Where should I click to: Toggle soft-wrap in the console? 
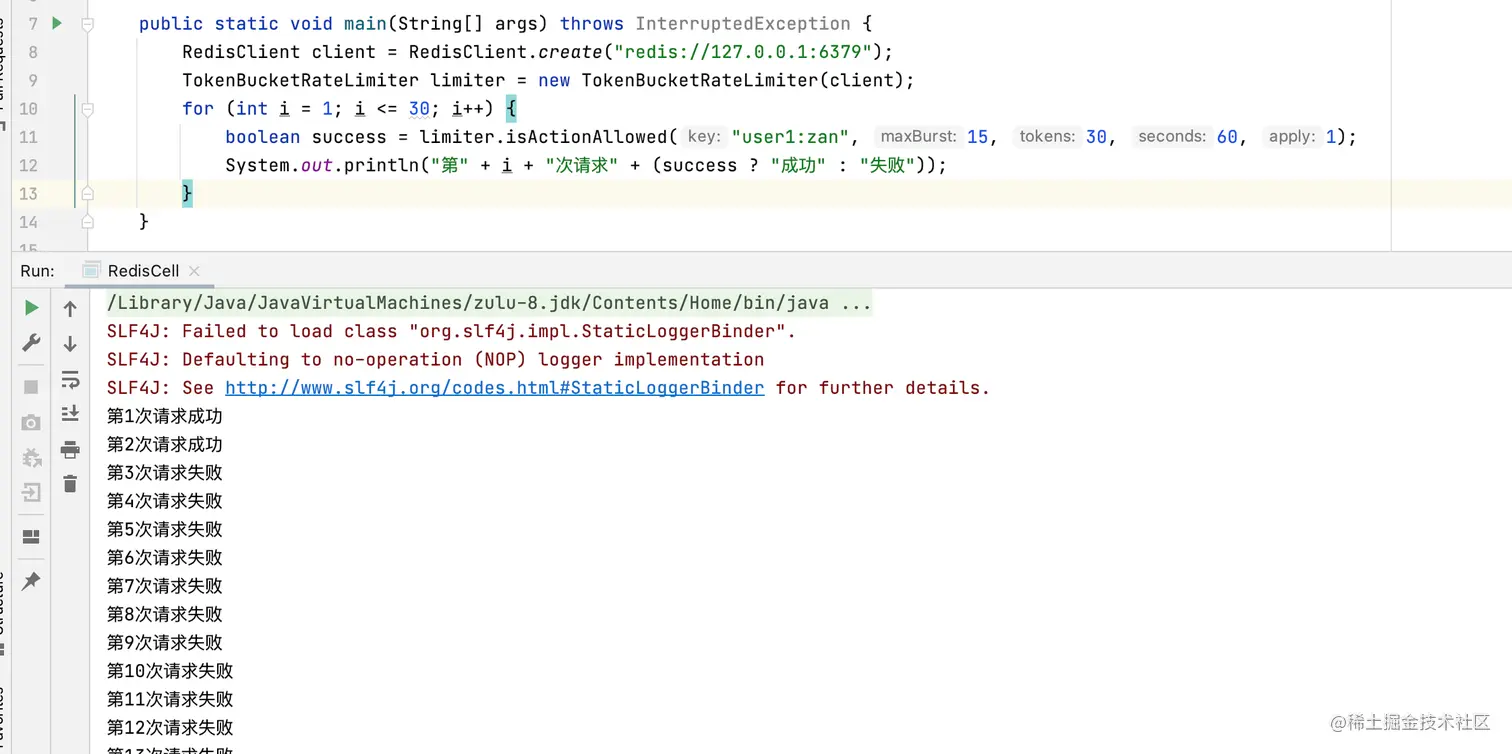[x=70, y=379]
